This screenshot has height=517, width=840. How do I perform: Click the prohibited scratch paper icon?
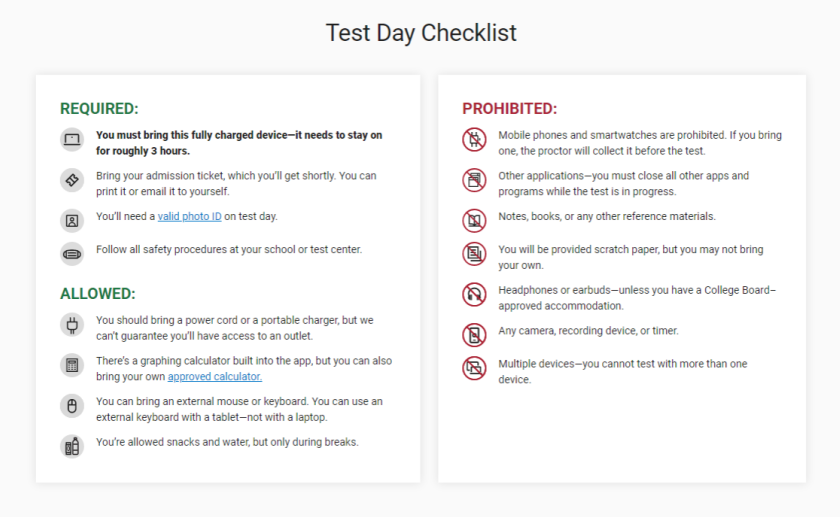(474, 254)
